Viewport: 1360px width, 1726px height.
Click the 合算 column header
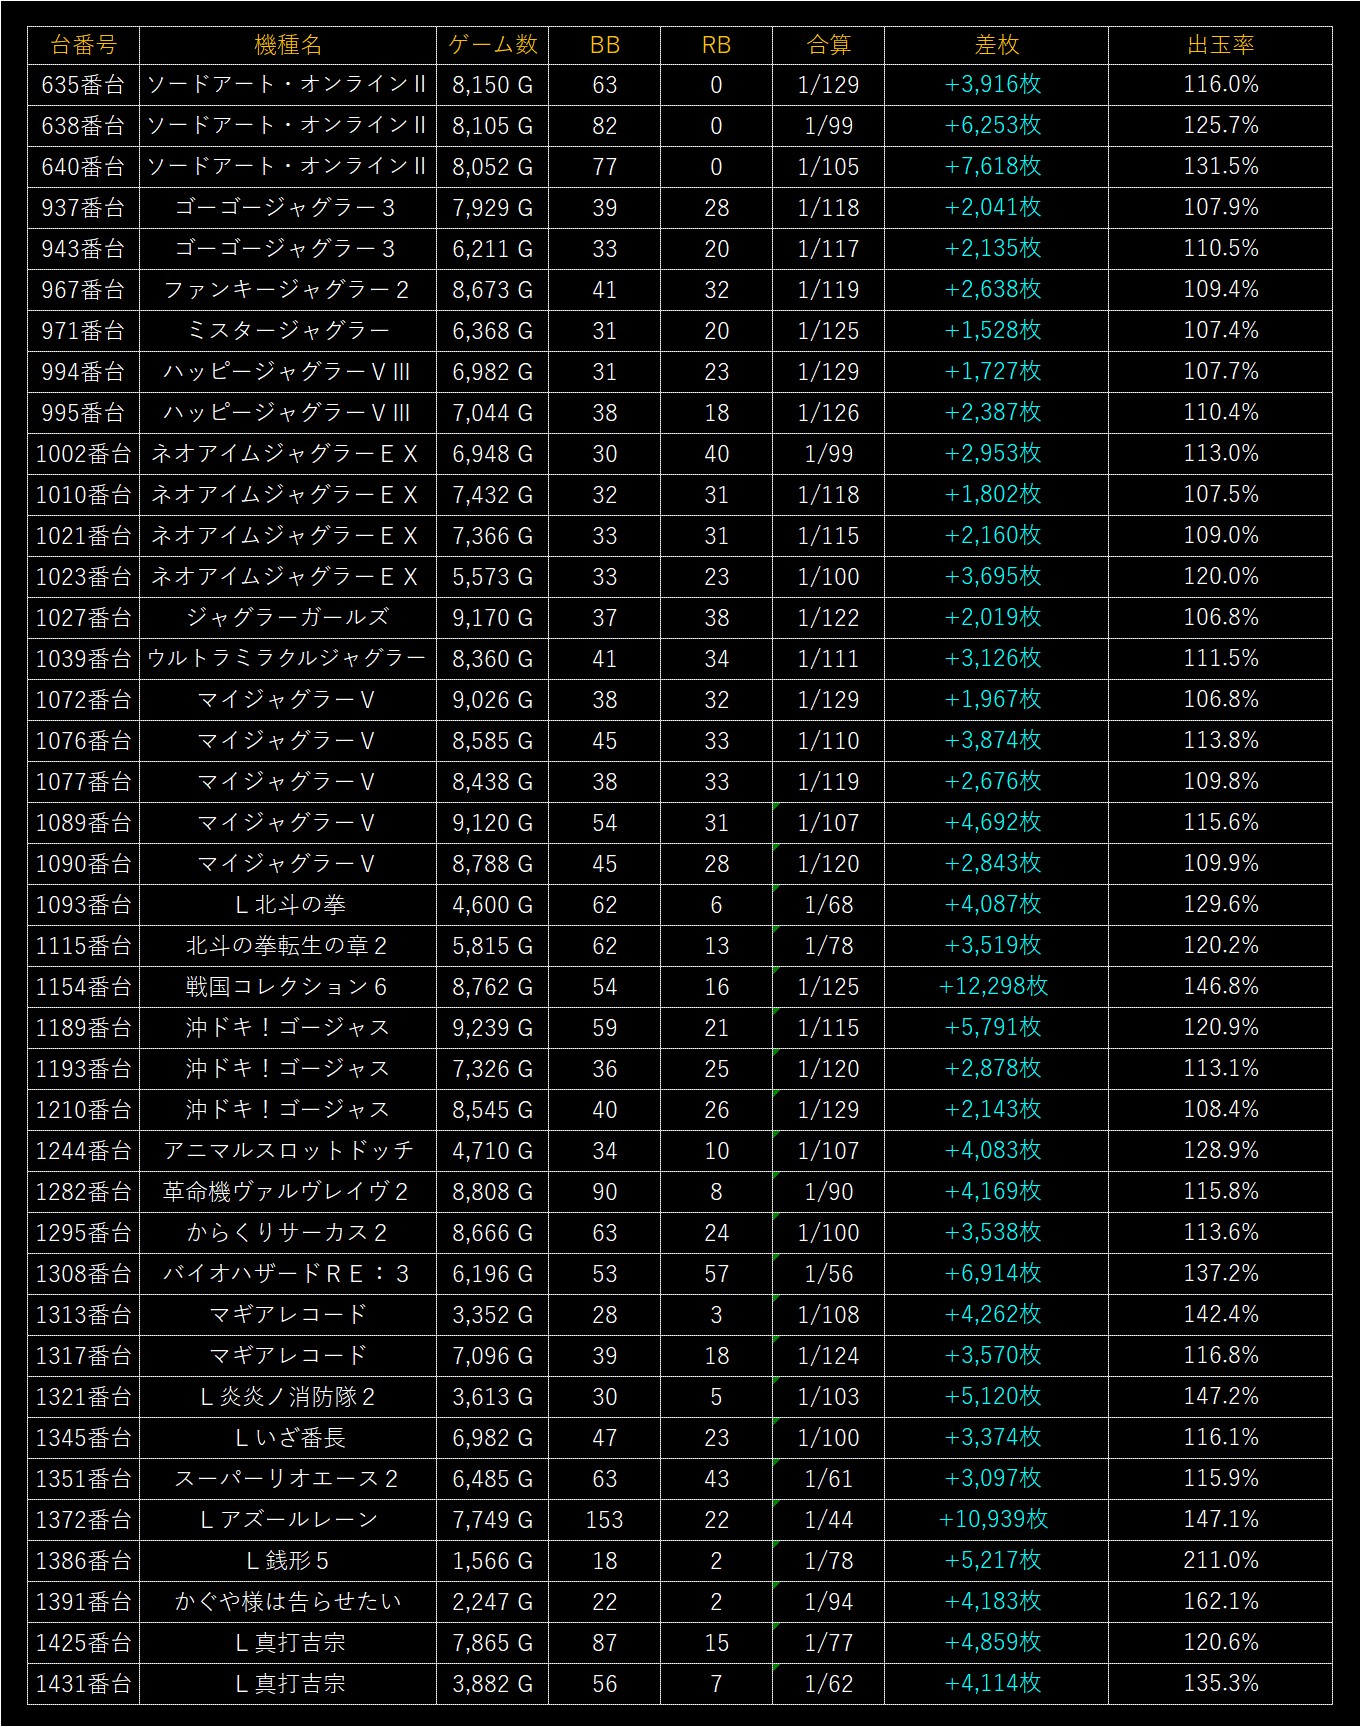pyautogui.click(x=829, y=45)
